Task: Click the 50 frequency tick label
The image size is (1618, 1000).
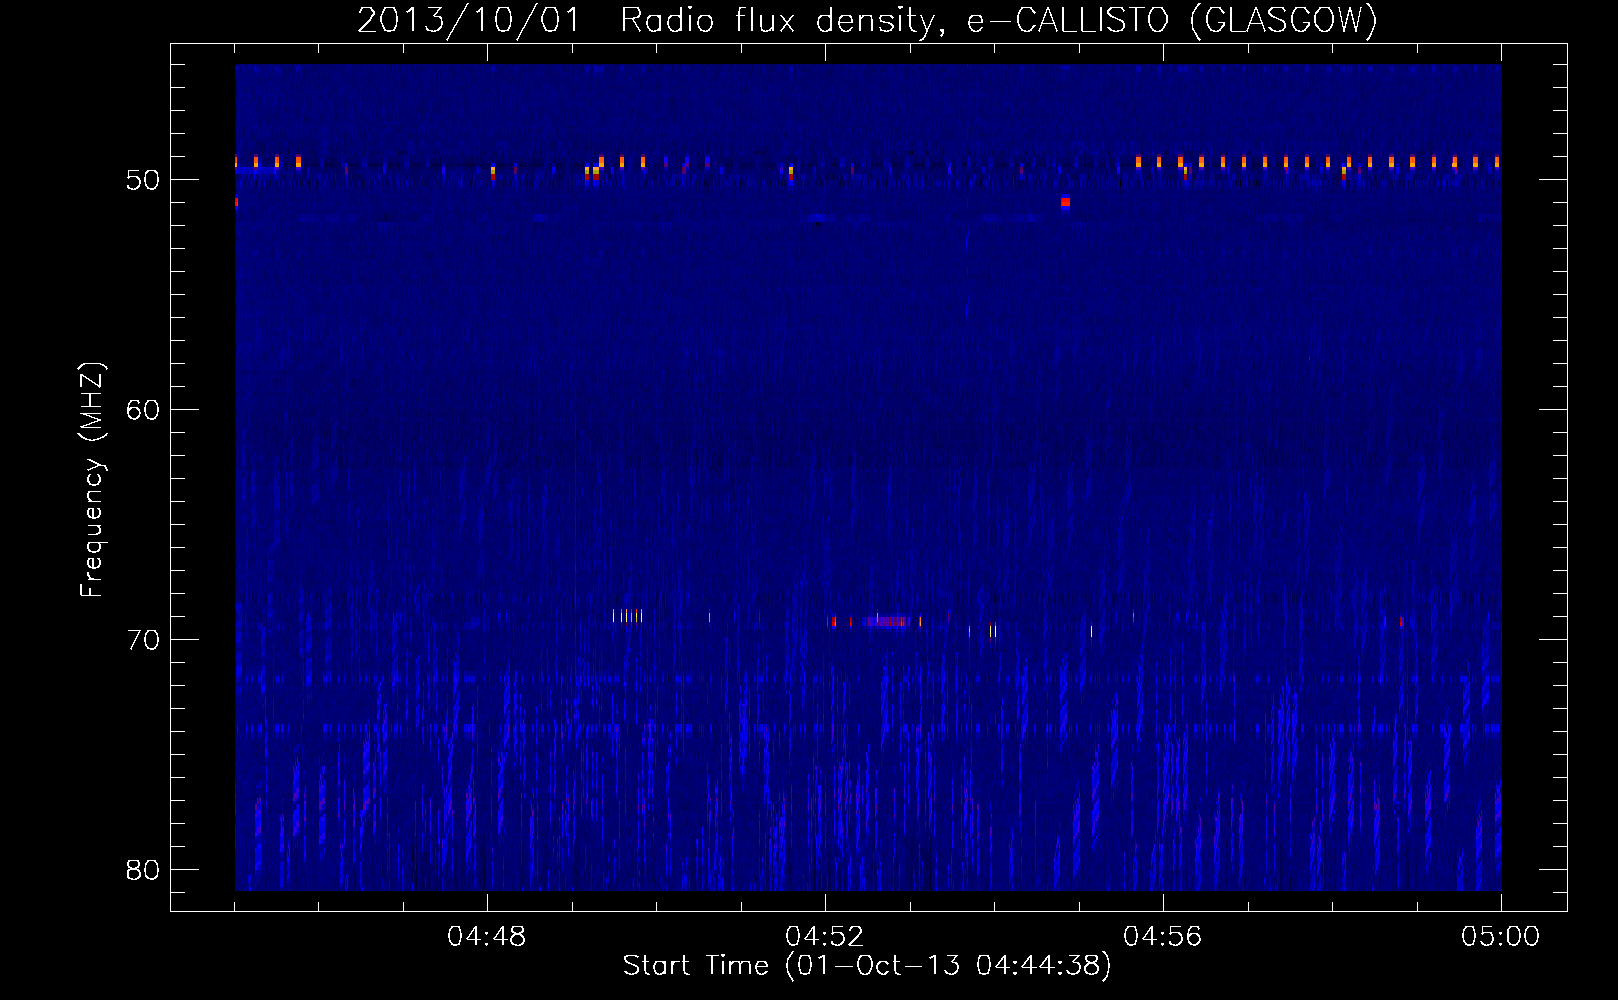Action: [143, 180]
